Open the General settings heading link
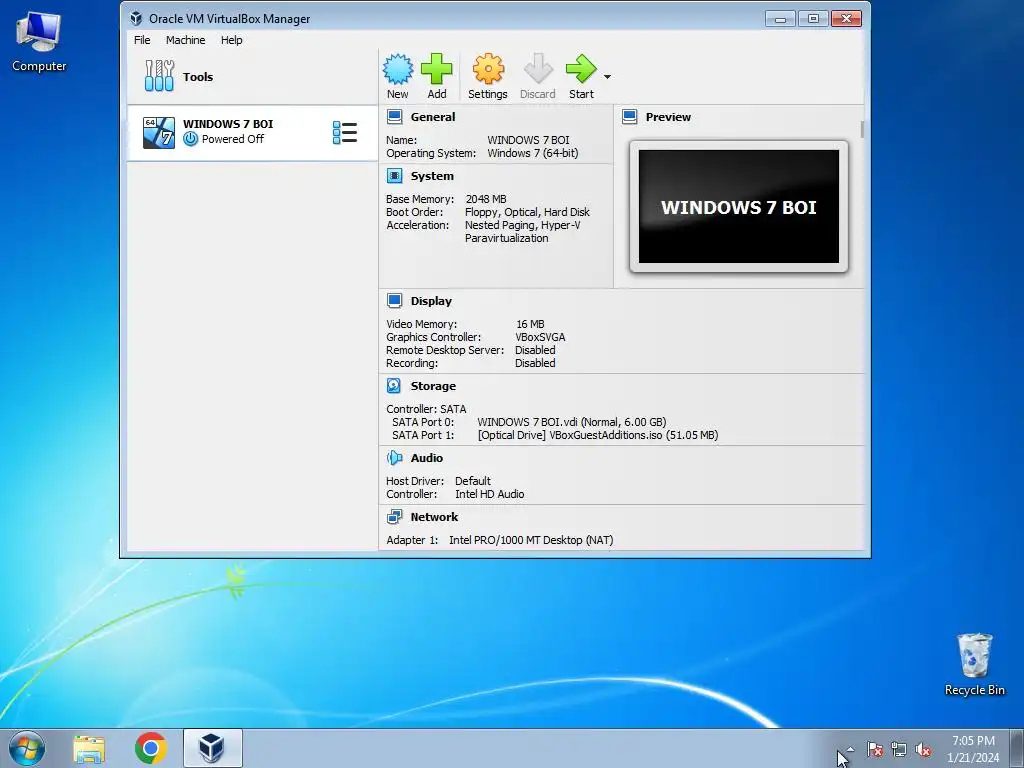Screen dimensions: 1024x768 433,117
